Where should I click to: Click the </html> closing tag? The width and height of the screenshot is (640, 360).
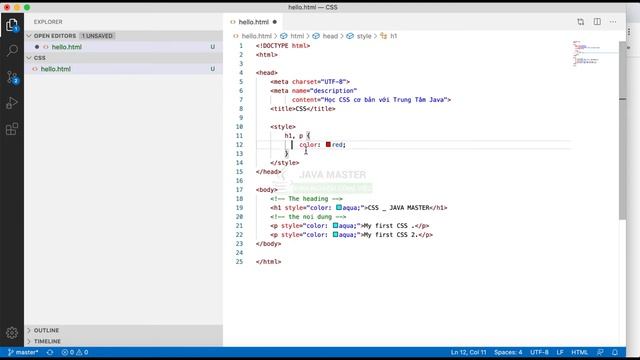[268, 261]
